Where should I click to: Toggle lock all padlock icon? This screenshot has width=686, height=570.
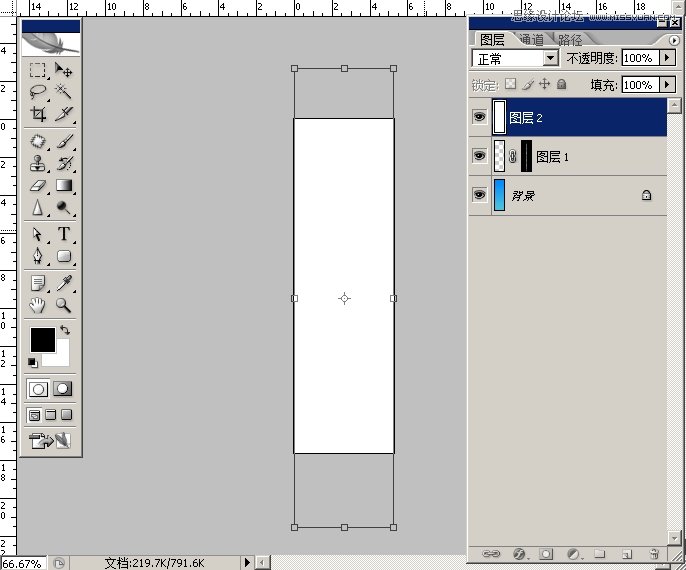coord(562,84)
